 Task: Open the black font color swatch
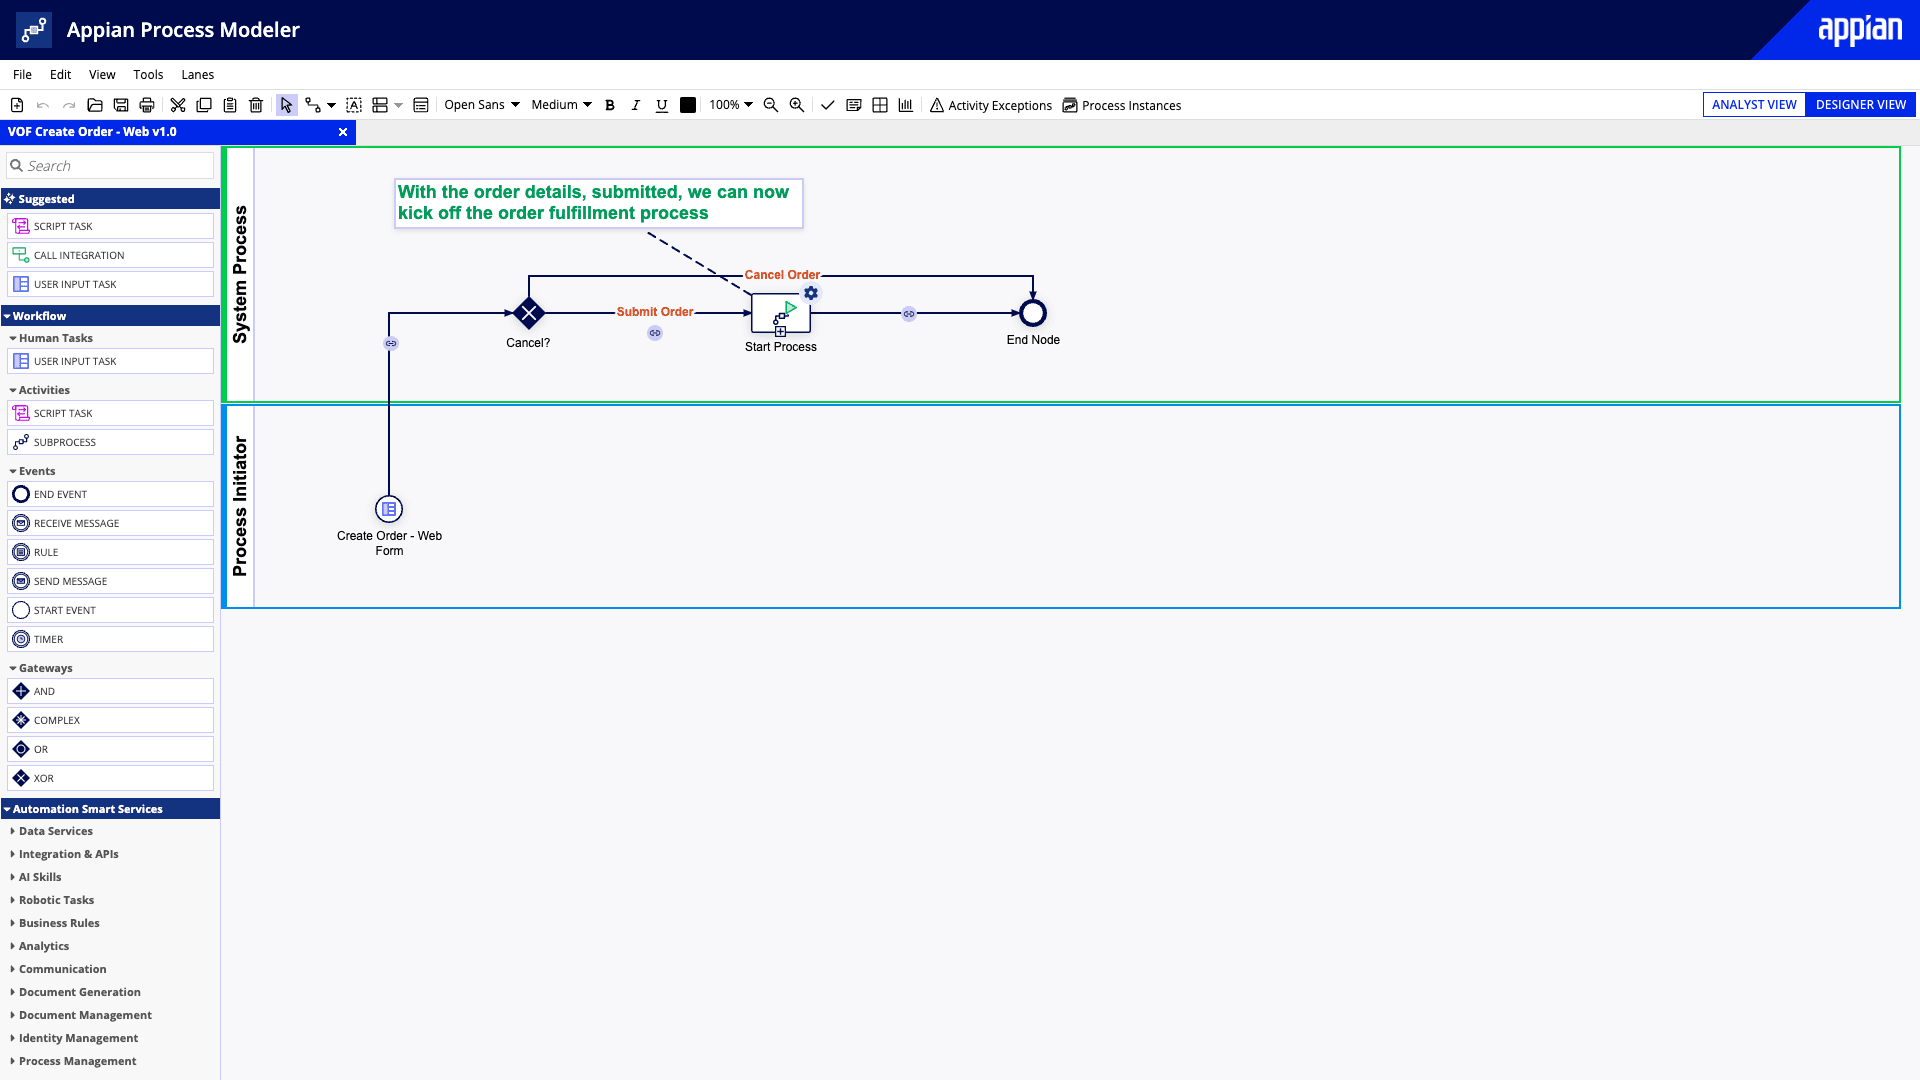click(x=688, y=105)
